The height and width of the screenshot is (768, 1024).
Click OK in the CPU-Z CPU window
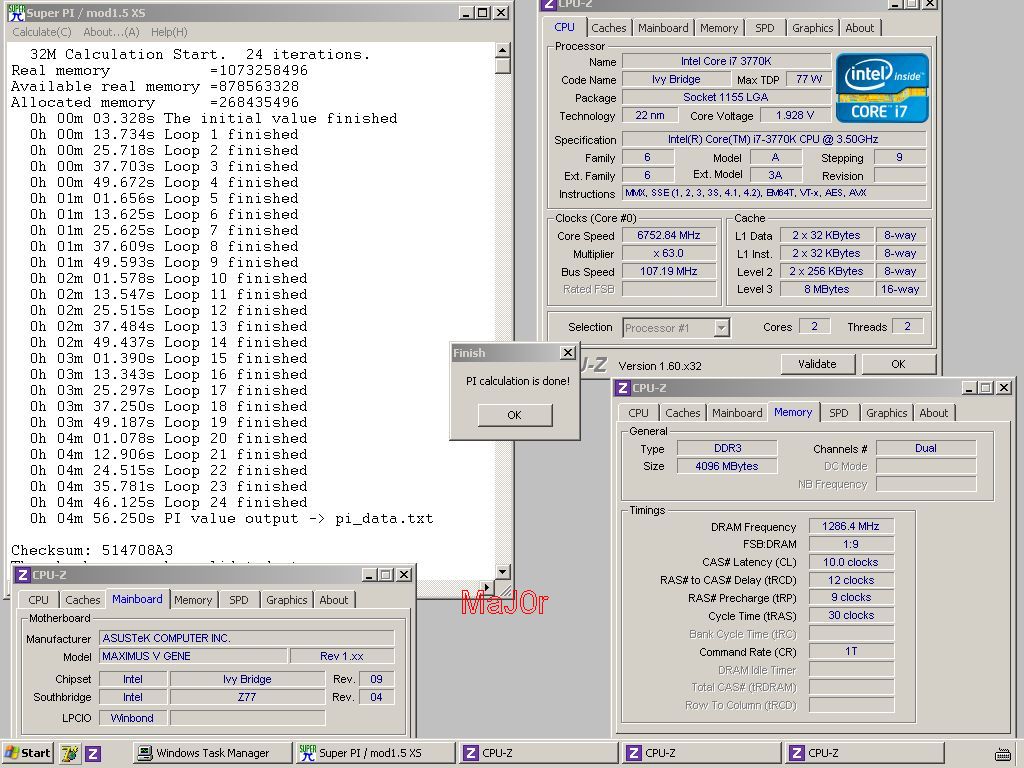pyautogui.click(x=899, y=364)
